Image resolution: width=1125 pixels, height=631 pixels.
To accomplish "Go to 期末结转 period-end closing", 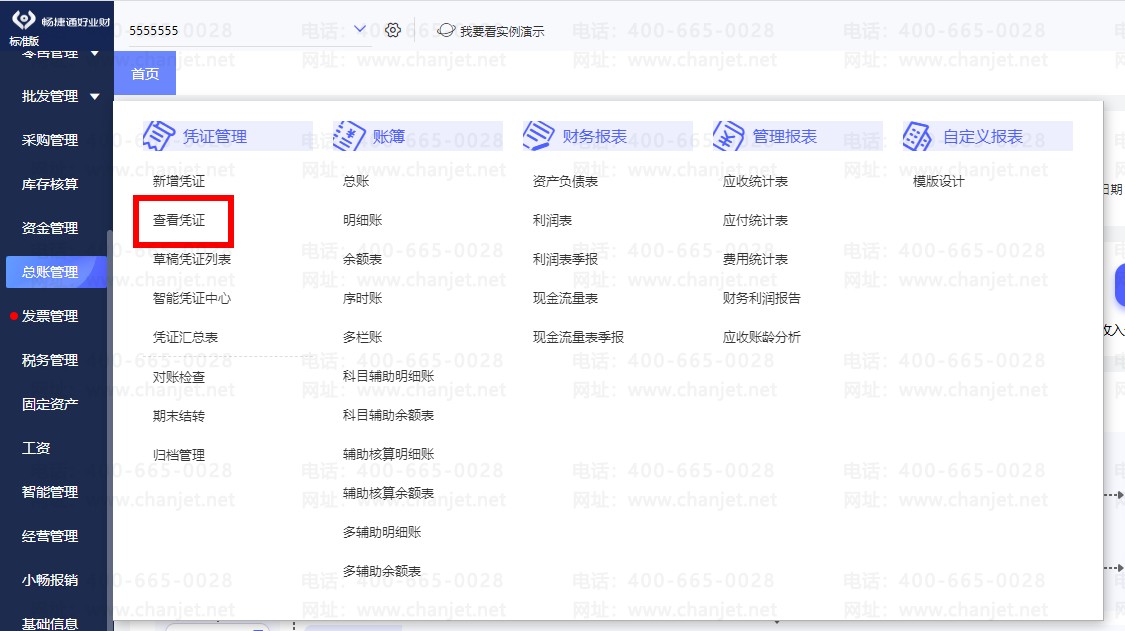I will (x=179, y=416).
